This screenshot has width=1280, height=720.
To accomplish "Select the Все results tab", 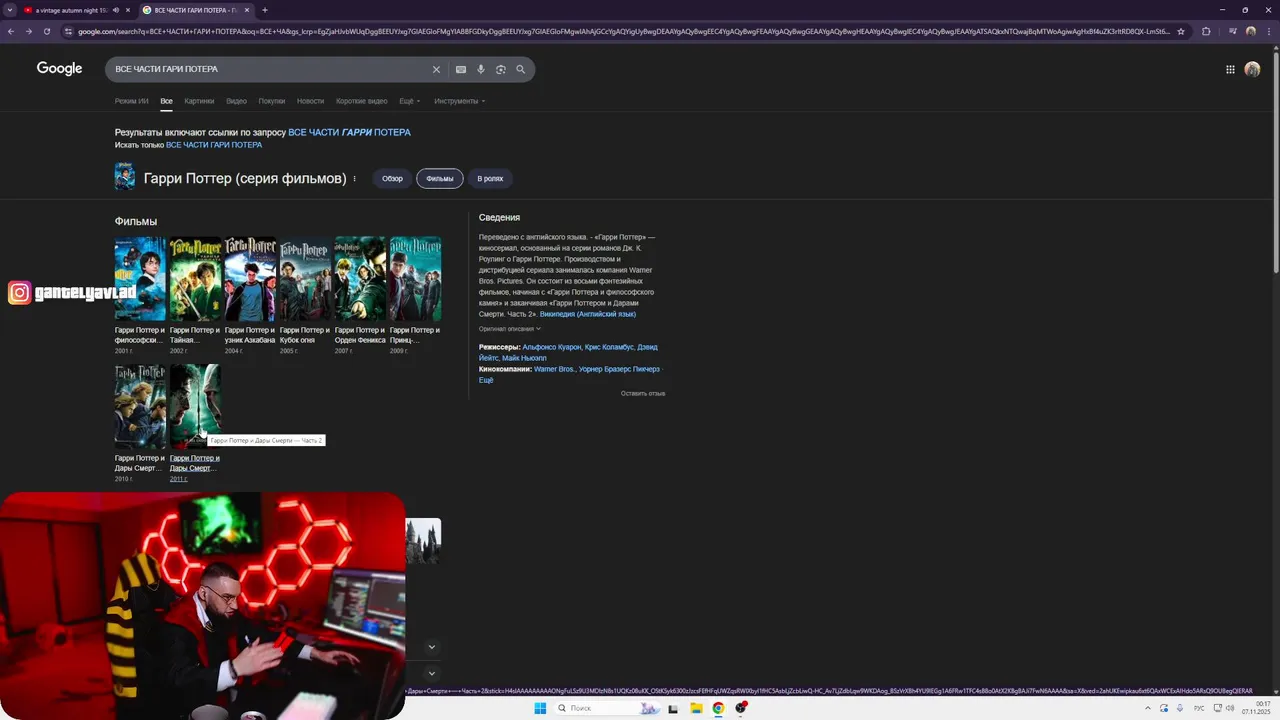I will tap(166, 101).
